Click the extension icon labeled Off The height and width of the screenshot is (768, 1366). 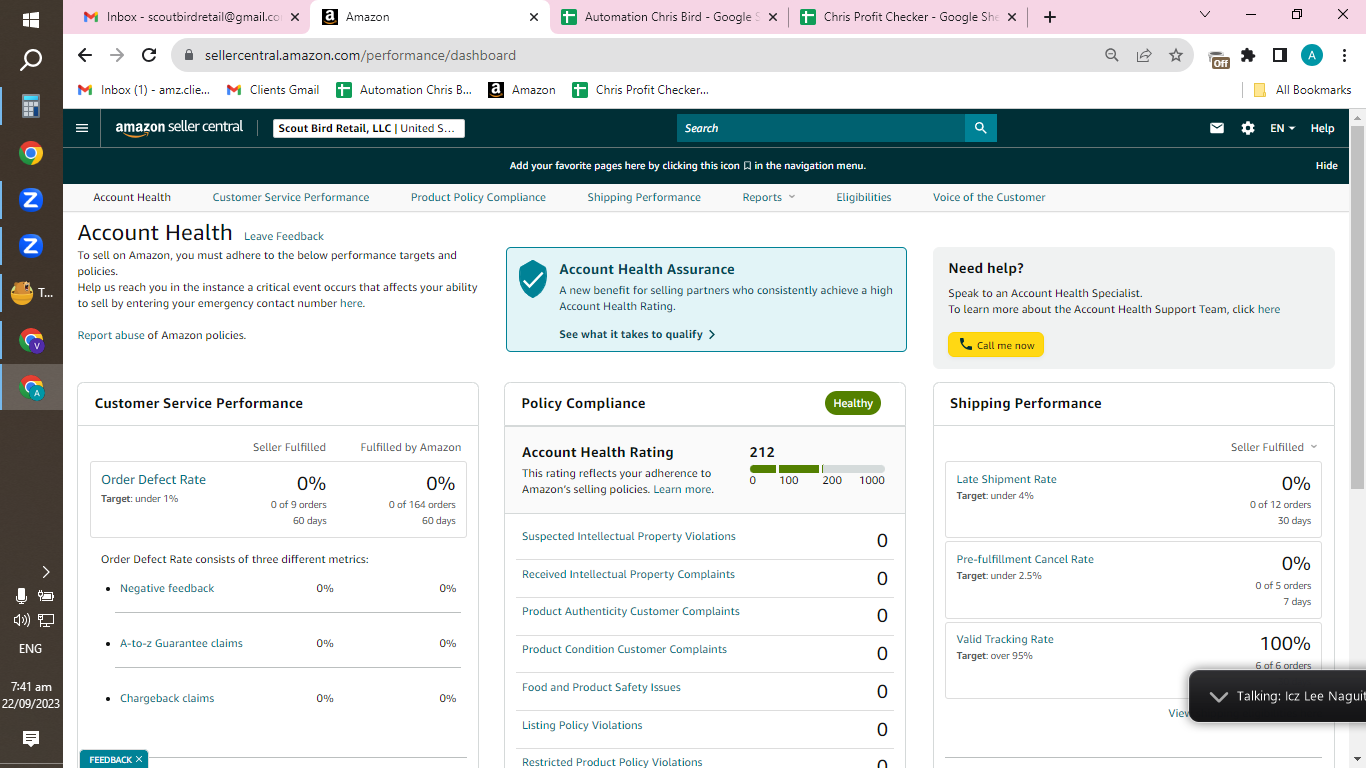point(1218,58)
